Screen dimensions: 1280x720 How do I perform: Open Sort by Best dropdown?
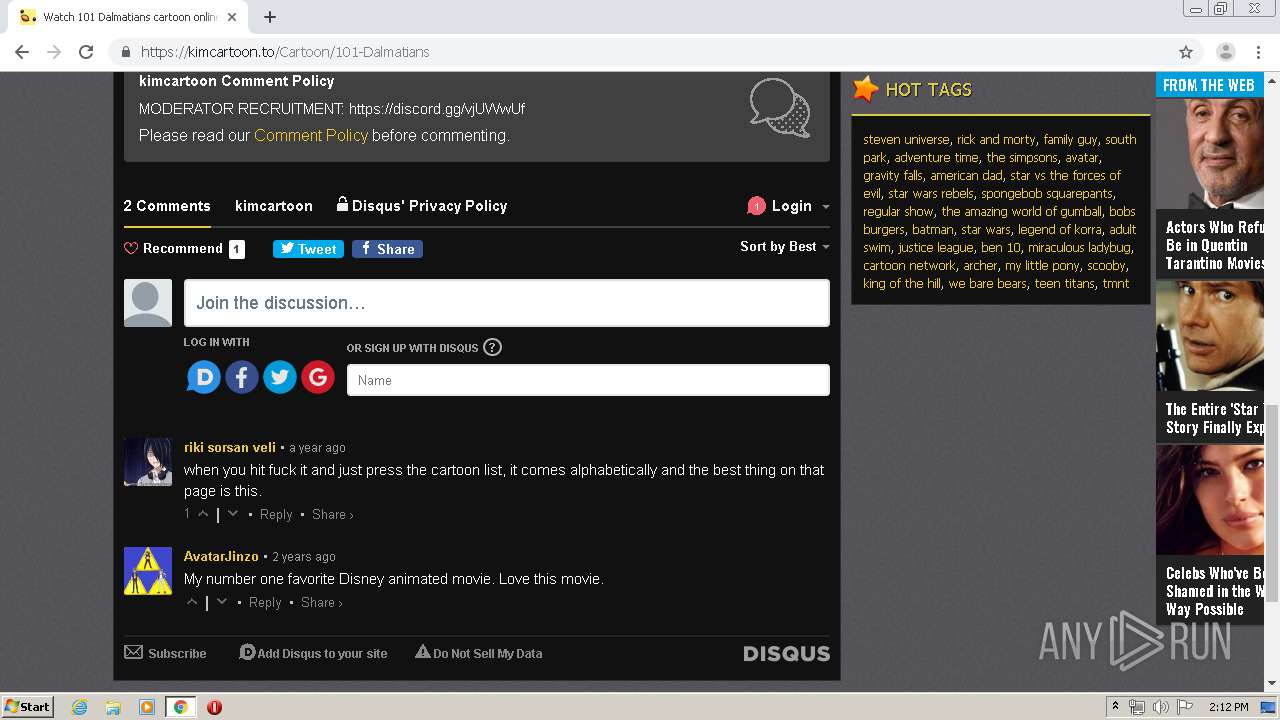pos(785,247)
